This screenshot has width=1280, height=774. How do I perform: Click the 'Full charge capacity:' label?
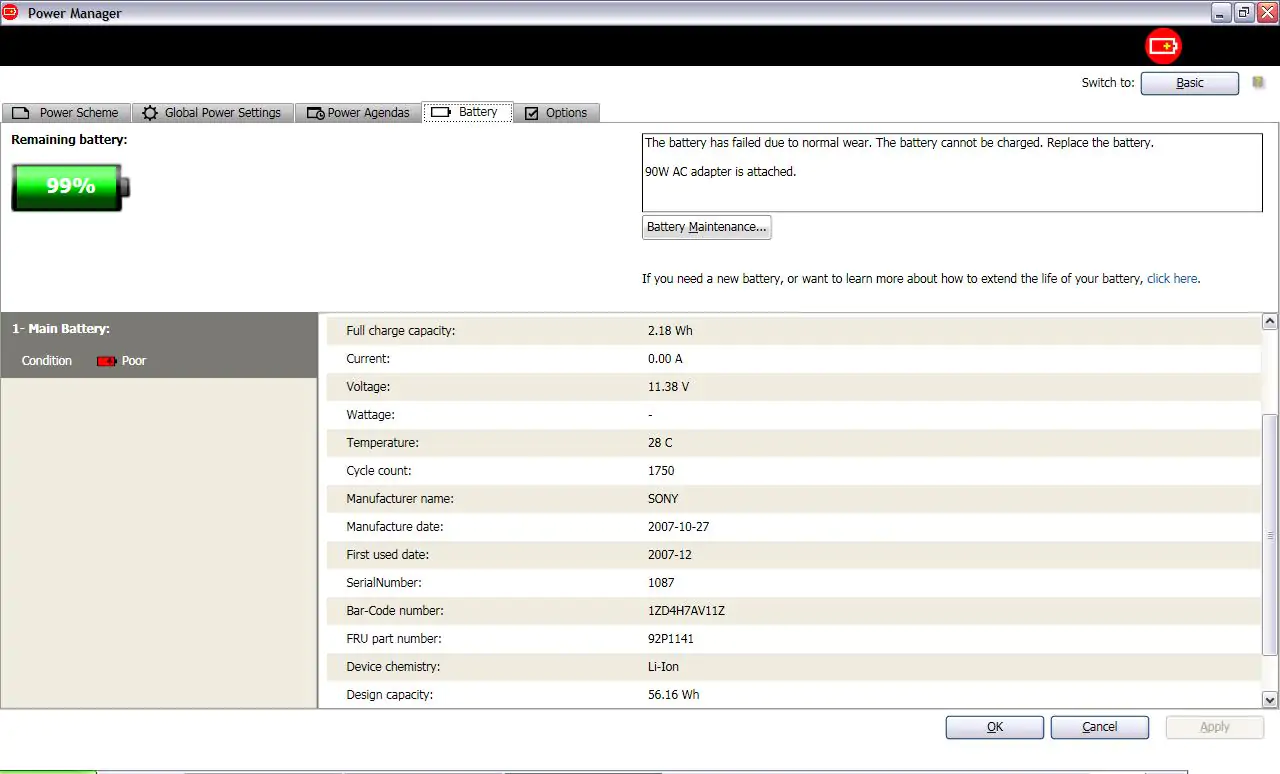401,331
